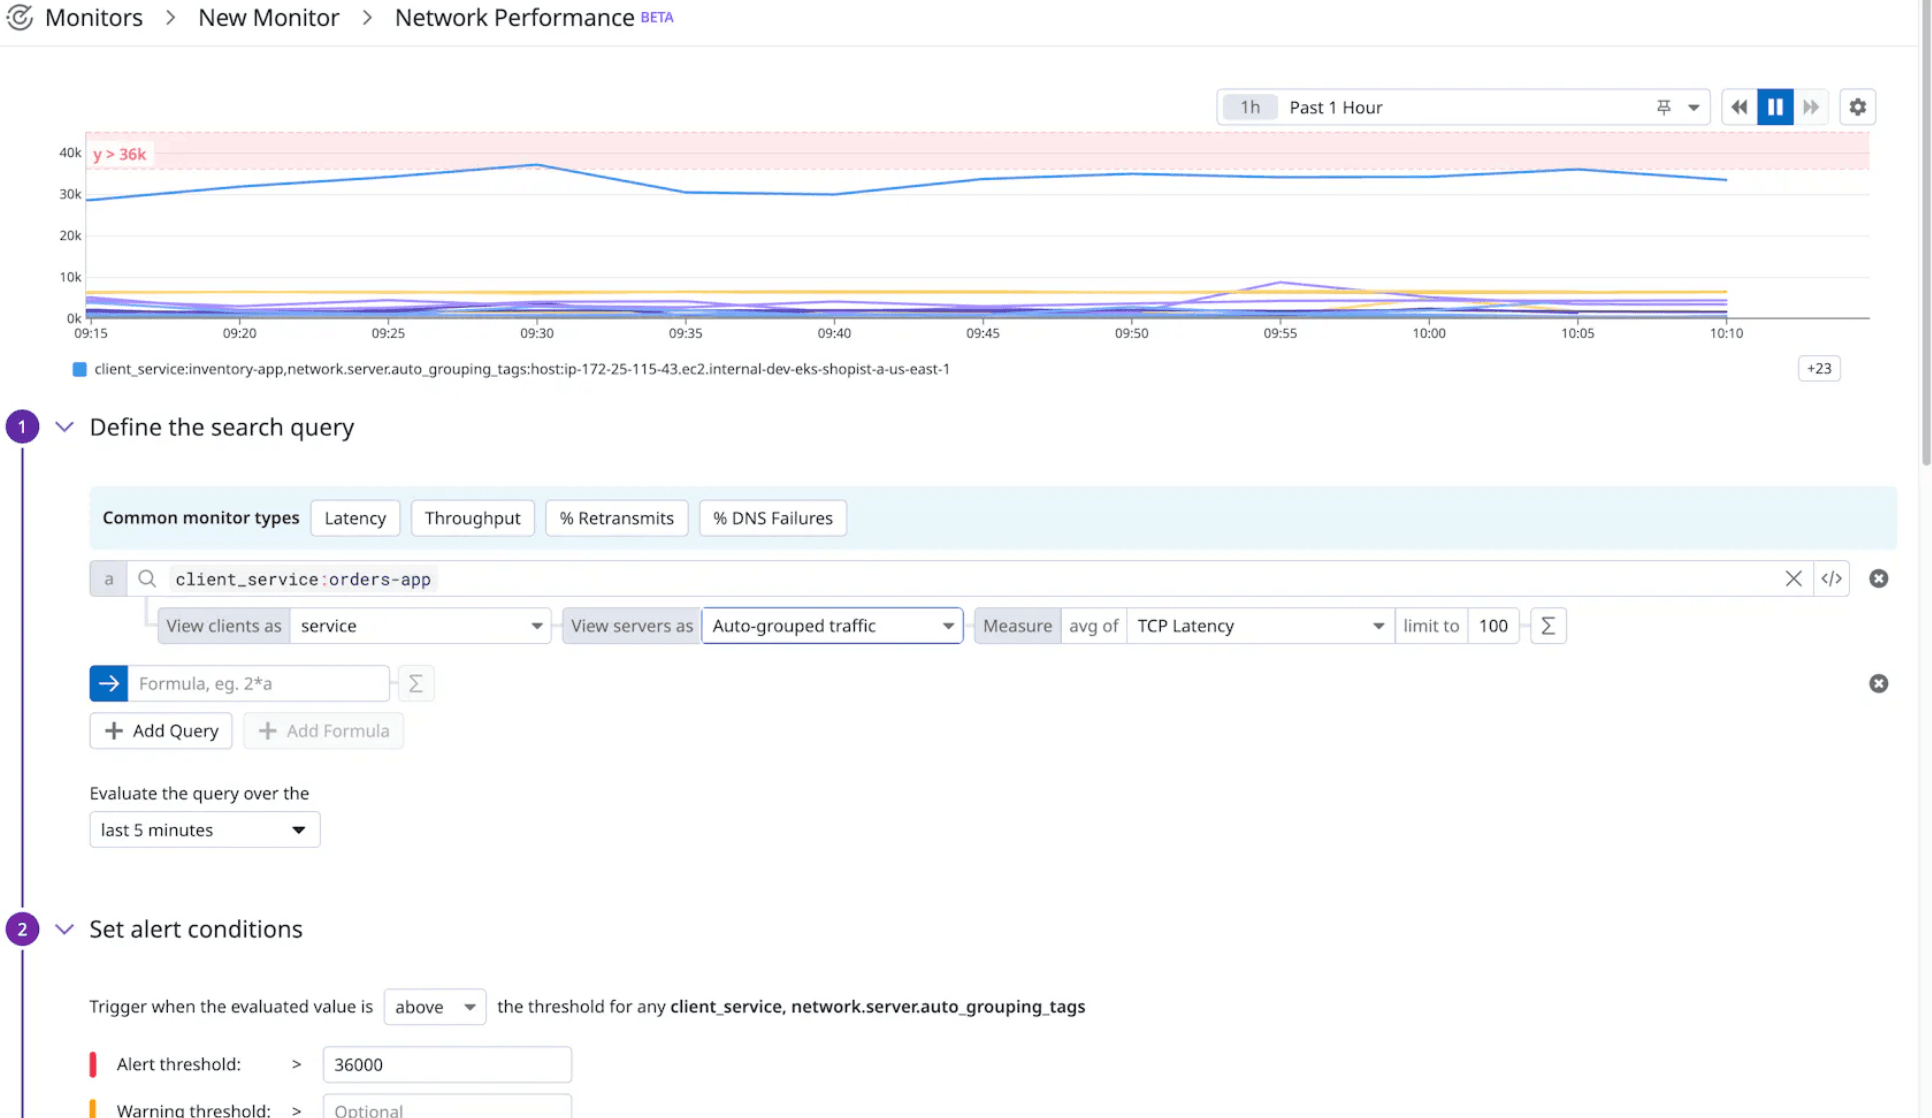The width and height of the screenshot is (1932, 1118).
Task: Remove query a with circle X
Action: tap(1878, 579)
